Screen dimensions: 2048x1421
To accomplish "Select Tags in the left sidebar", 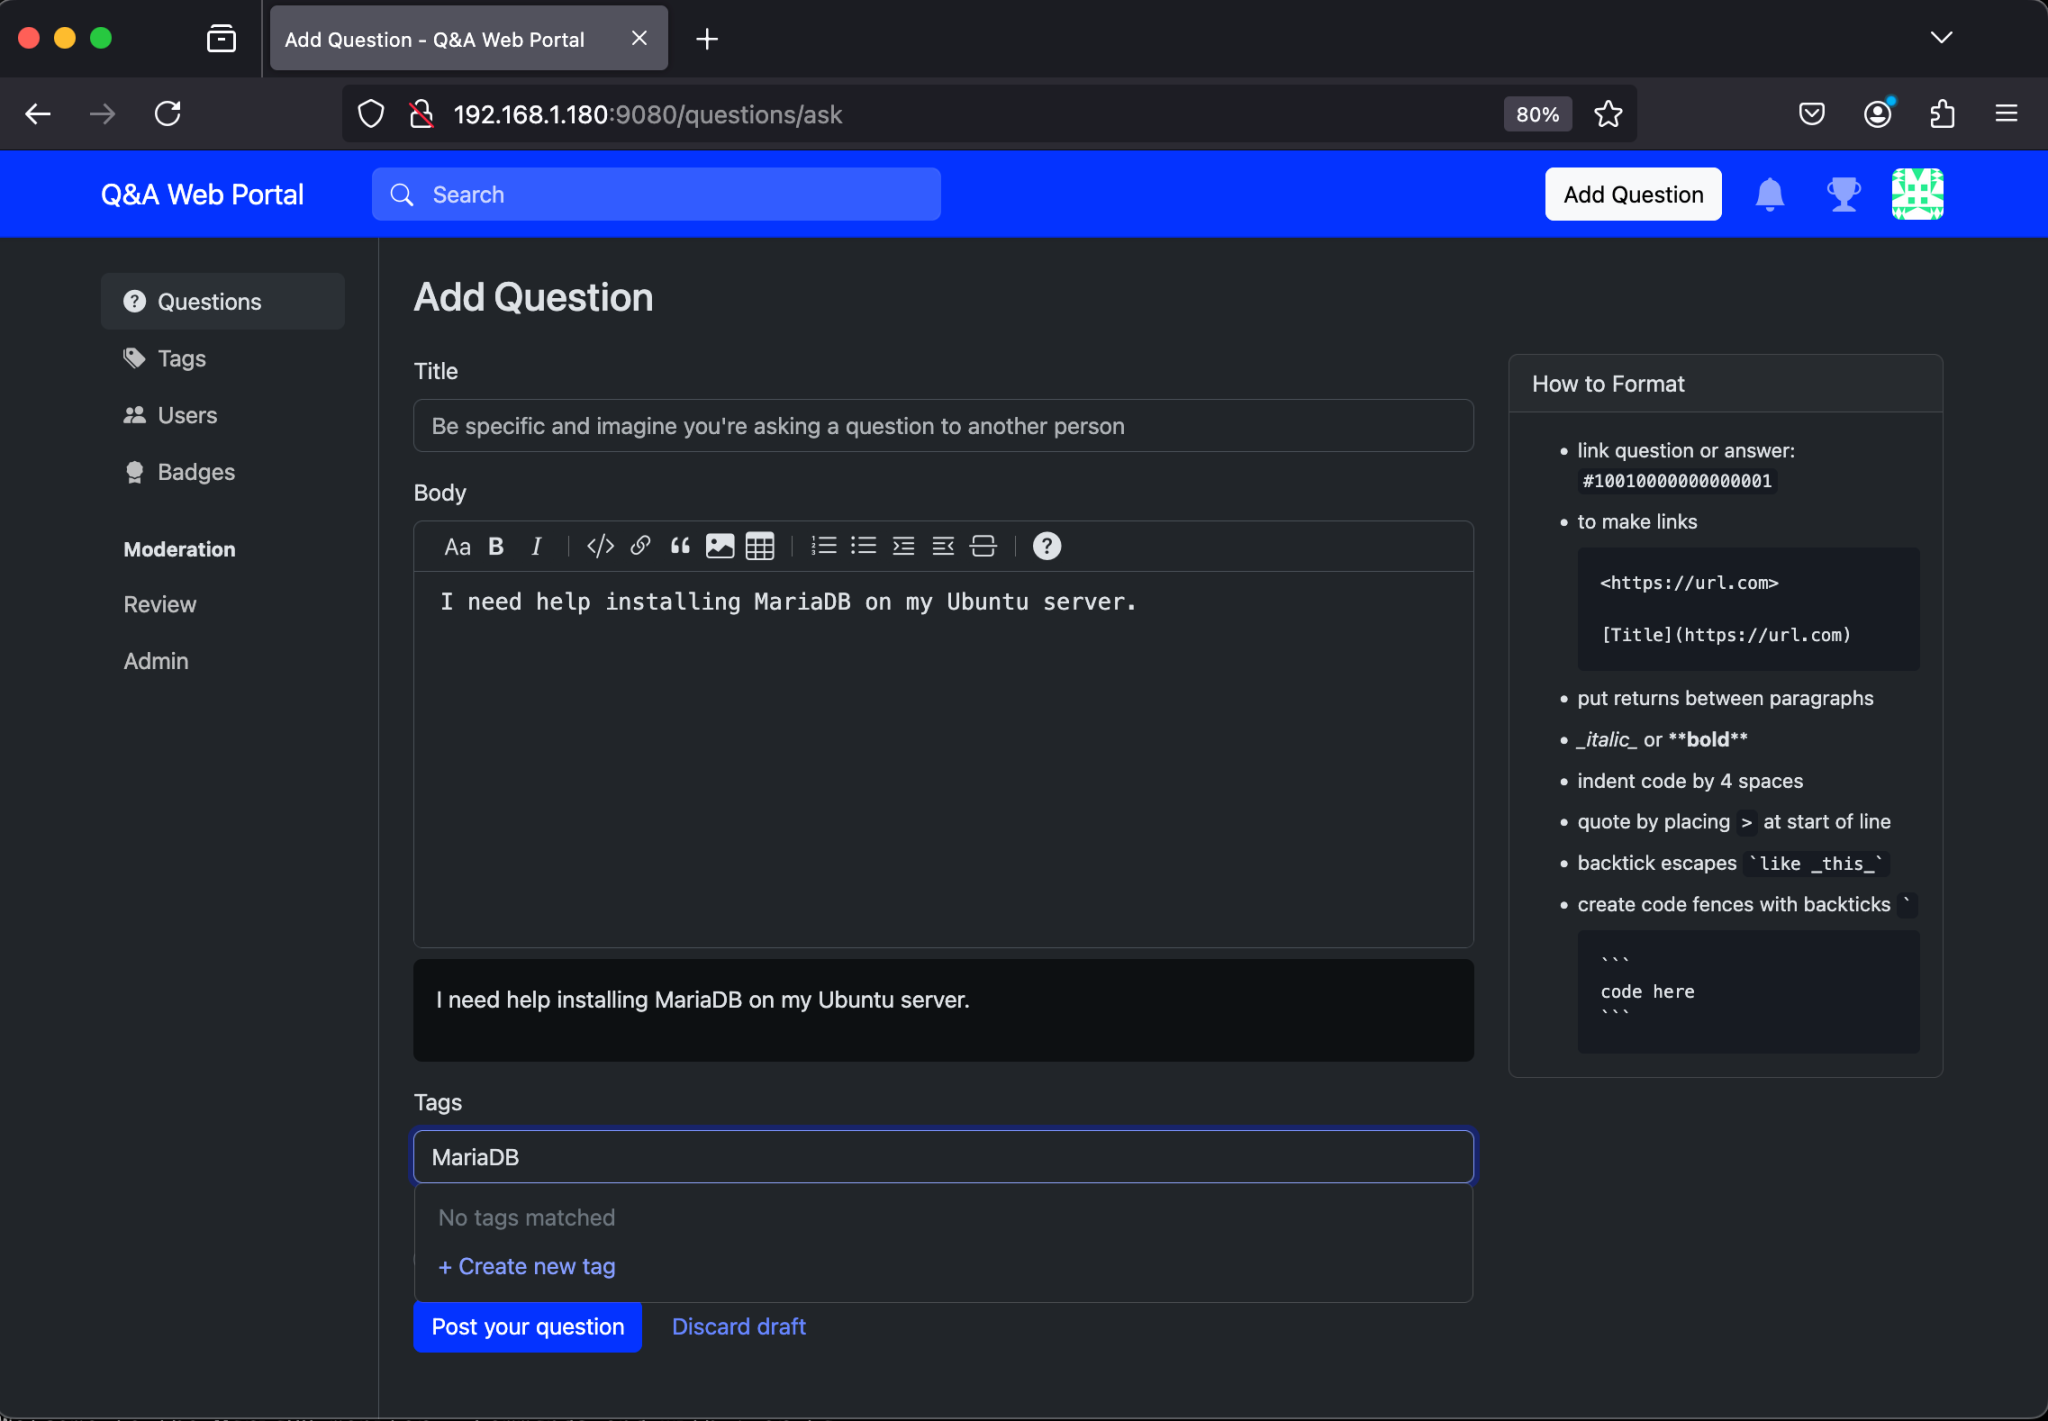I will coord(181,358).
